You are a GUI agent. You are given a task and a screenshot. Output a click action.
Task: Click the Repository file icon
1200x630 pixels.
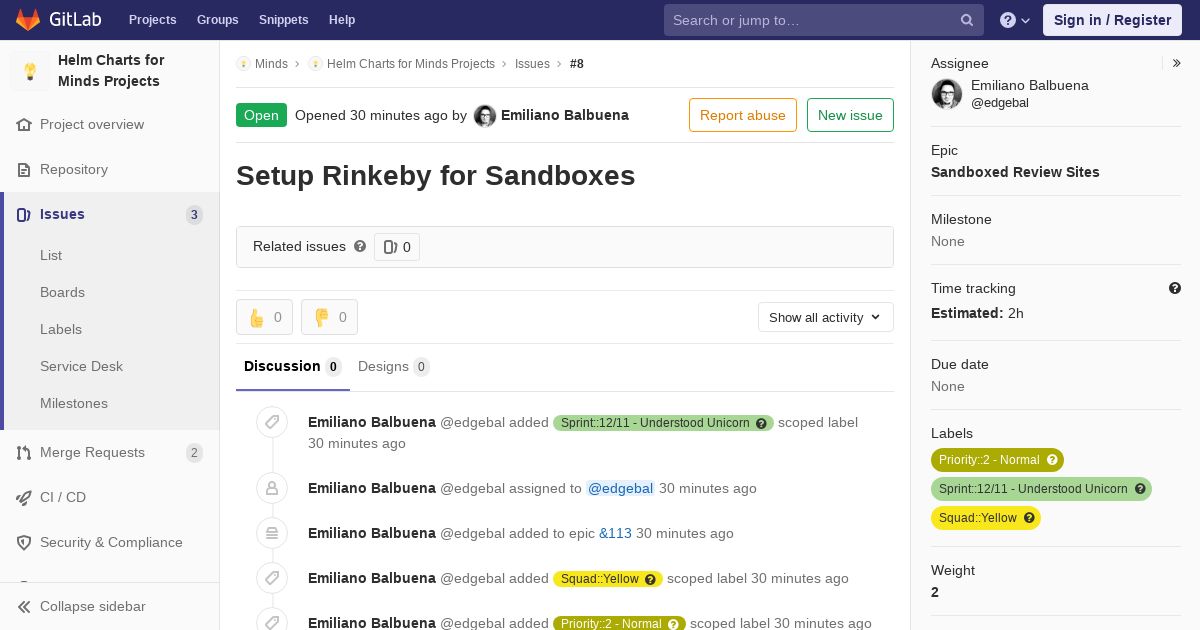click(24, 170)
